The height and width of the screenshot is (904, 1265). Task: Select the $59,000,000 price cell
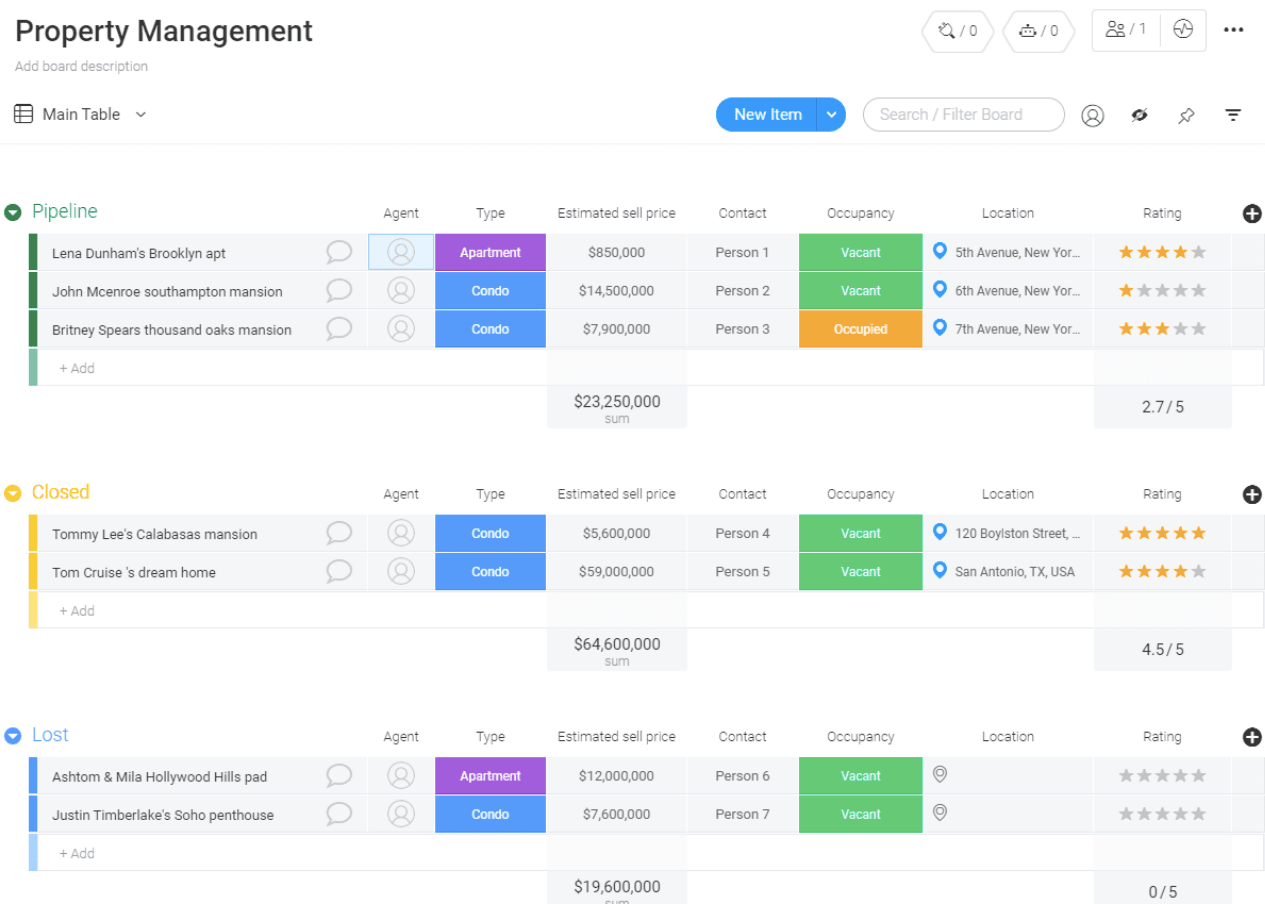click(x=616, y=572)
